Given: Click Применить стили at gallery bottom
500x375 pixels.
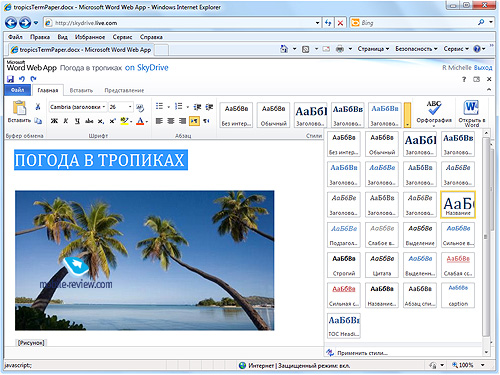Looking at the screenshot, I should pos(362,353).
